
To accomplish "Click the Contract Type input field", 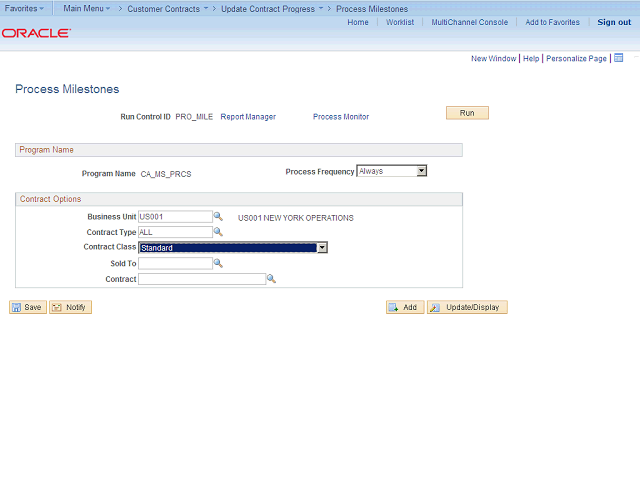I will coord(175,232).
